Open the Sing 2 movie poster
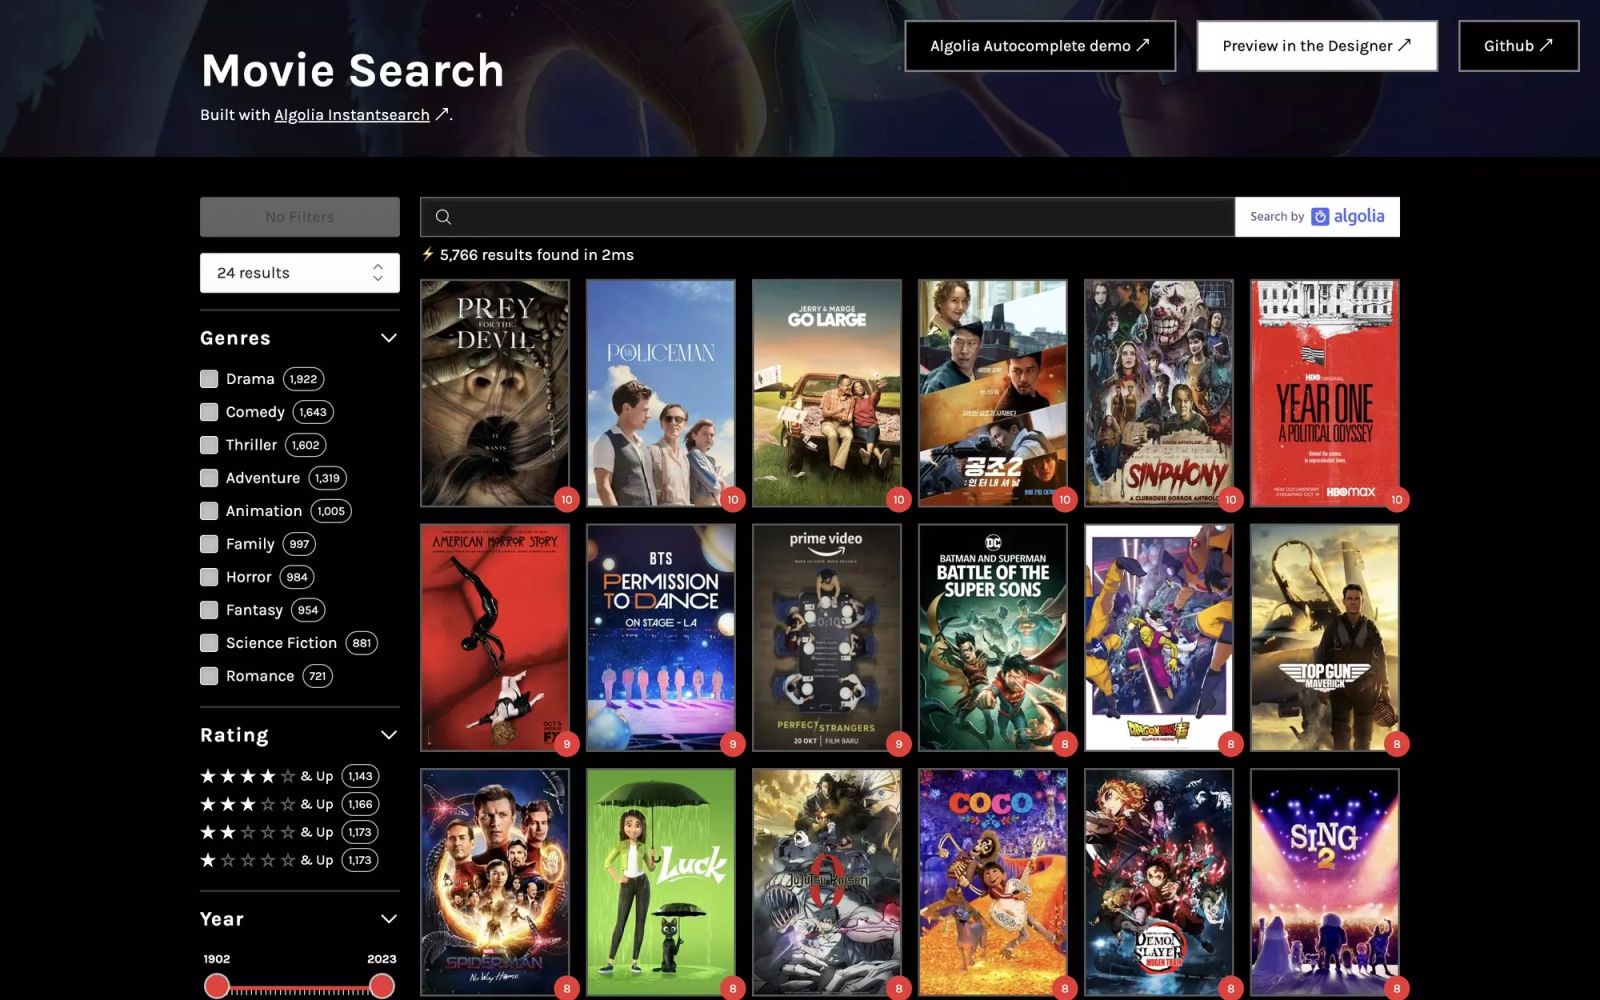Viewport: 1600px width, 1000px height. pyautogui.click(x=1325, y=882)
